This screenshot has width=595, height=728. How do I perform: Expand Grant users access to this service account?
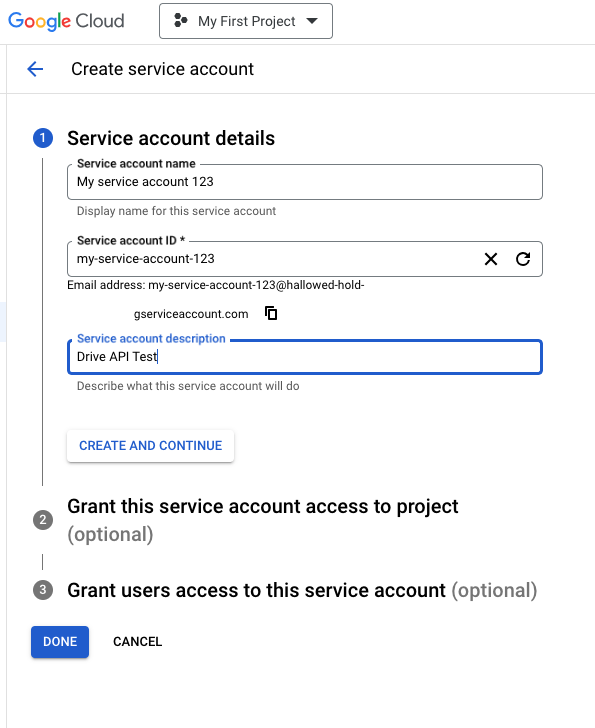[302, 590]
